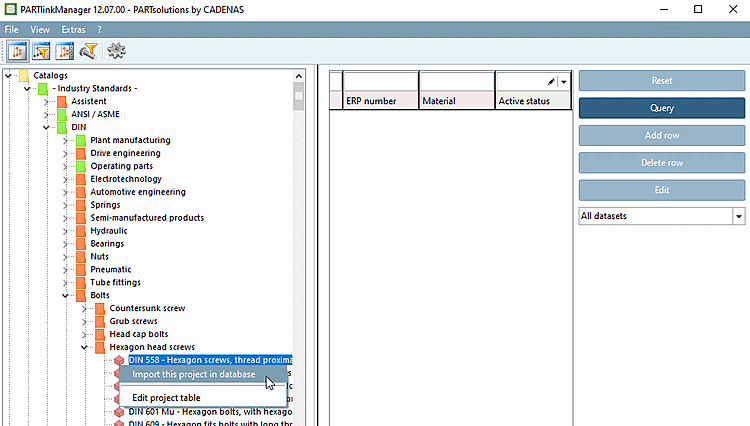Maximize the PARTlinkManager window
The image size is (750, 426).
tap(698, 9)
